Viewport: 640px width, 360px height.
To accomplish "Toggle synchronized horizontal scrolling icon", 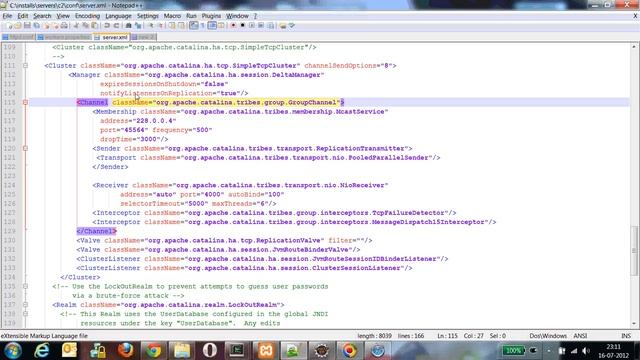I will (x=181, y=25).
